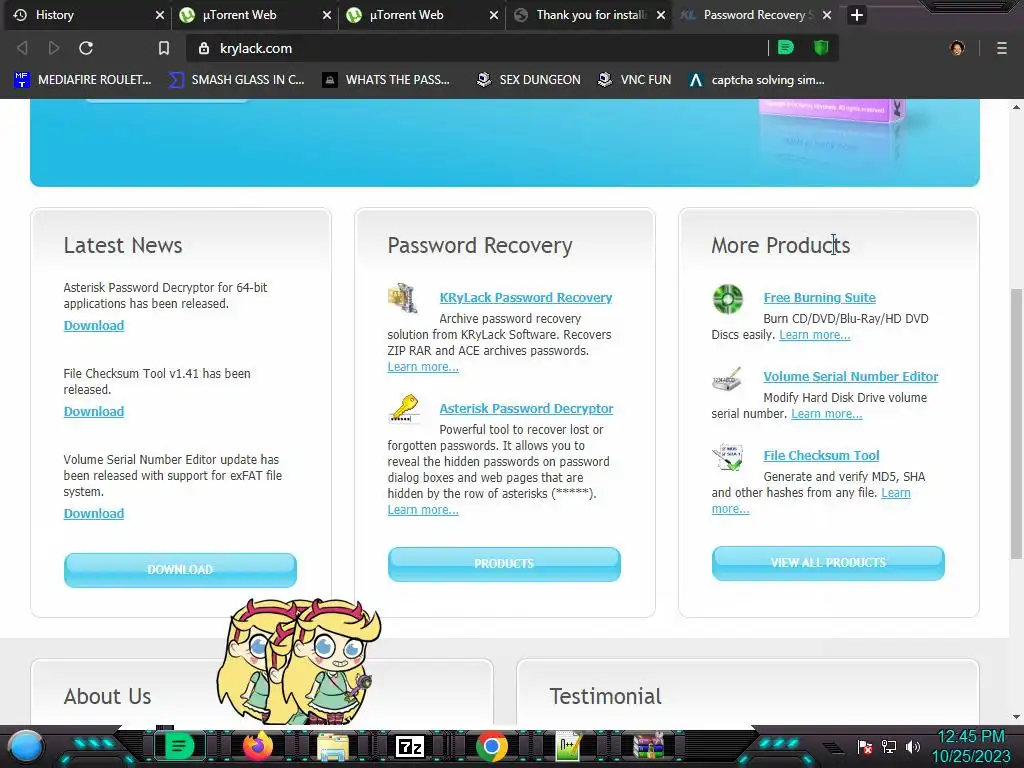Click the padlock site info icon

(x=204, y=48)
